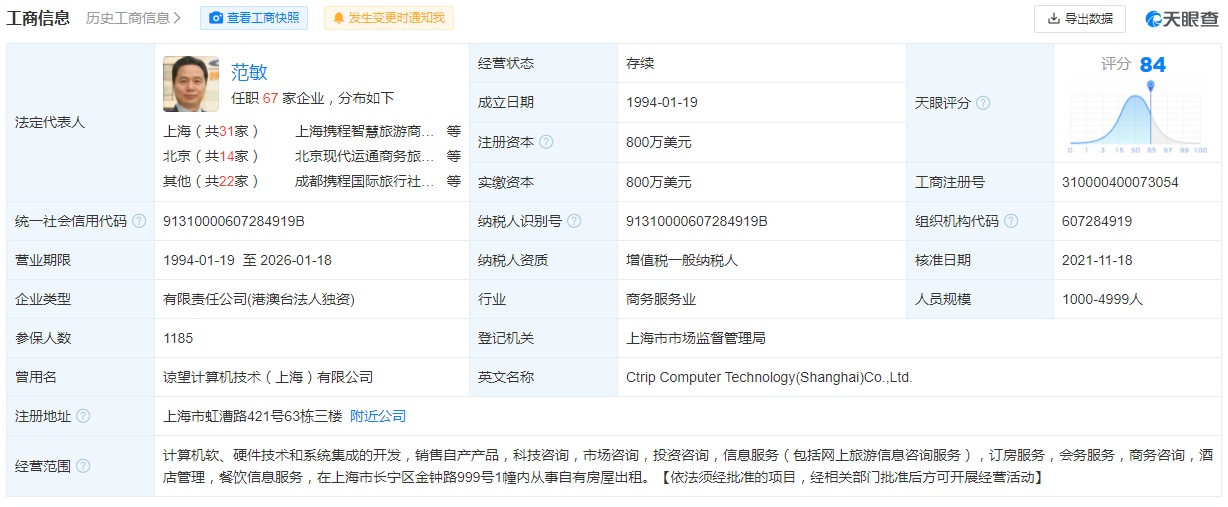Select credit code 91310000607284919B under 统一社会信用代码
This screenshot has width=1228, height=507.
click(x=234, y=221)
